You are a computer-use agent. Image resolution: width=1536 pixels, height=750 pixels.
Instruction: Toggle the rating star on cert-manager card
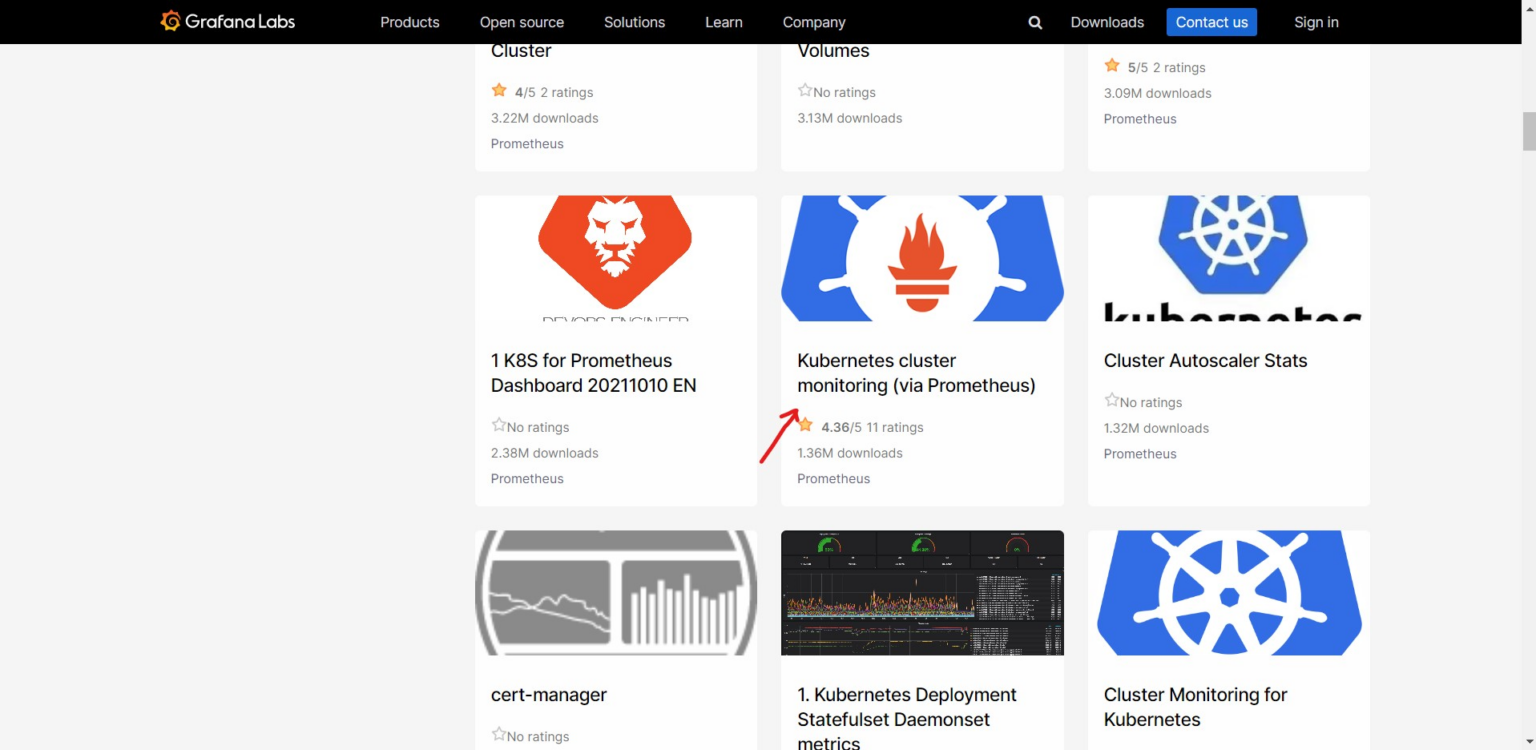pyautogui.click(x=499, y=733)
